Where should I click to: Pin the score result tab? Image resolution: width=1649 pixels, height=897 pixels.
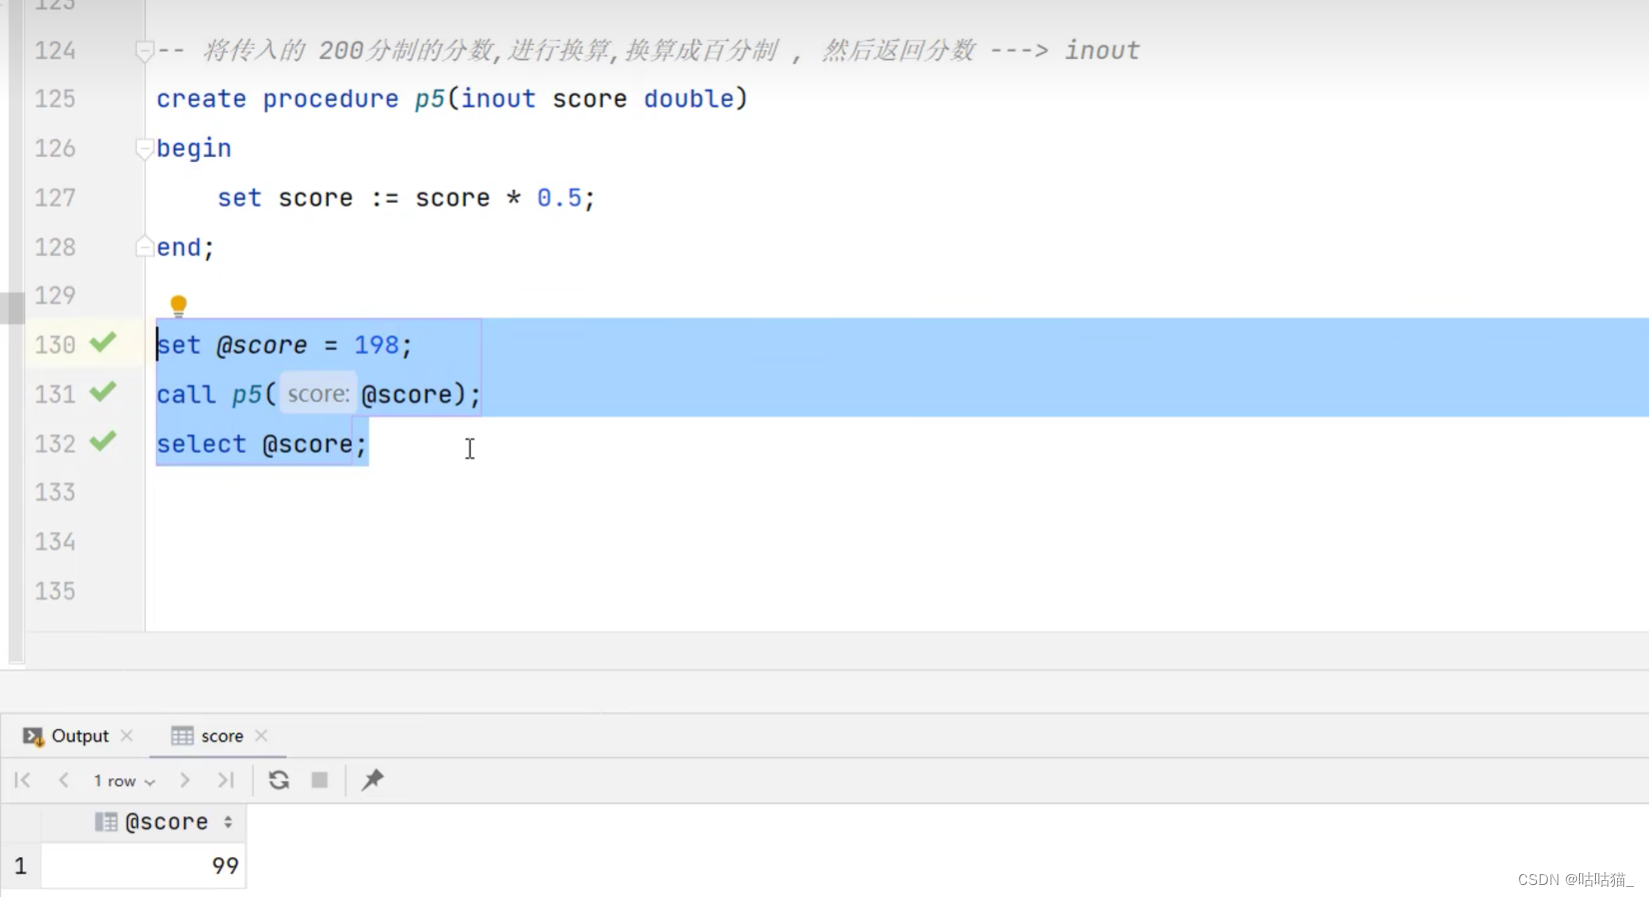373,780
